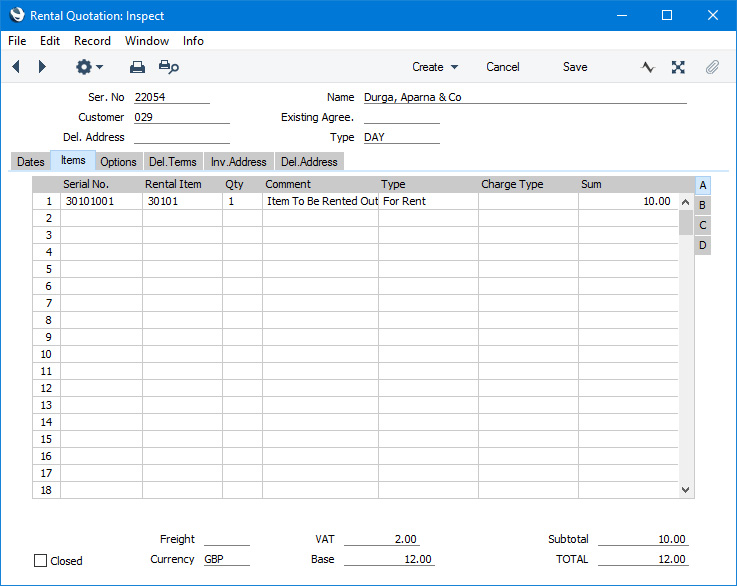Click the Charge Type cell in row 1

528,201
